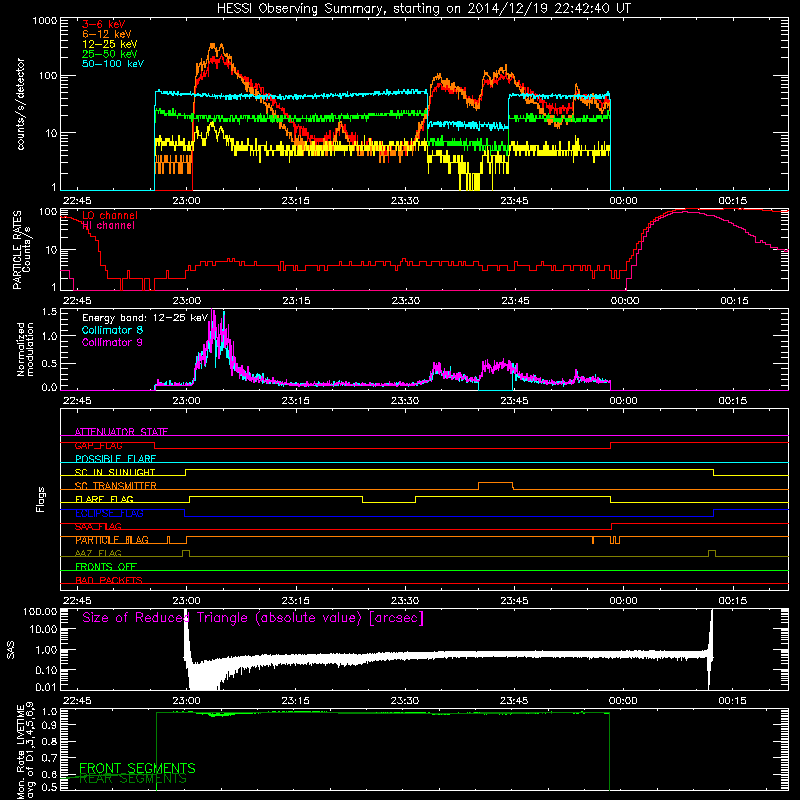Viewport: 800px width, 800px height.
Task: Click the POSSIBLE_FLARE flag label
Action: point(115,459)
